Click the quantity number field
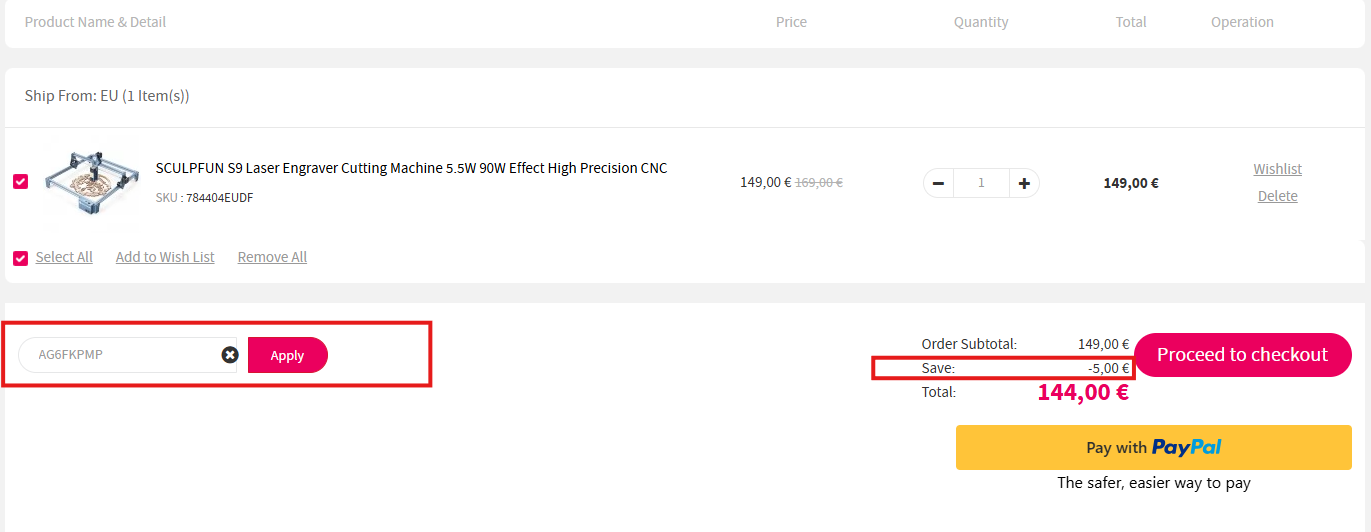Screen dimensions: 1371x532 (x=981, y=183)
